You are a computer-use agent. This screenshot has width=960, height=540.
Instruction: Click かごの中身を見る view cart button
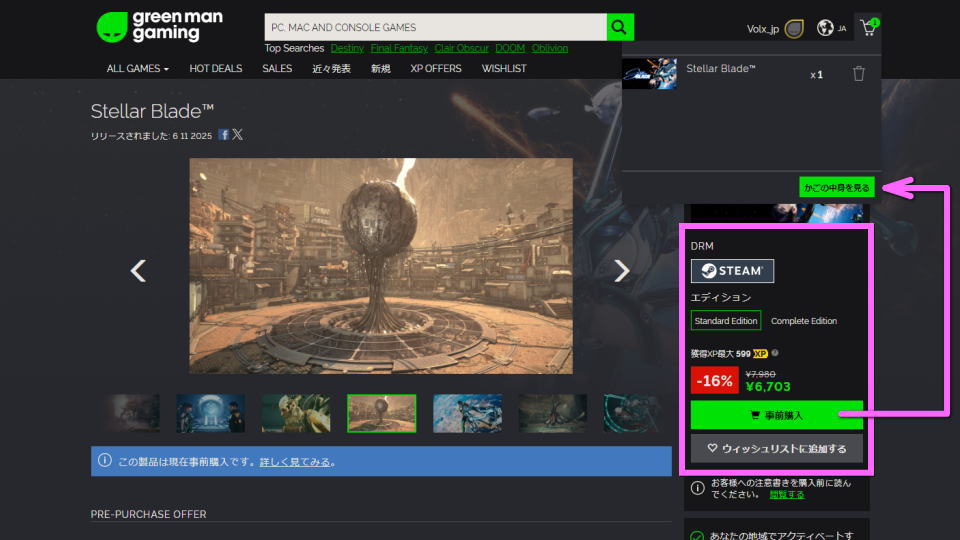coord(836,187)
